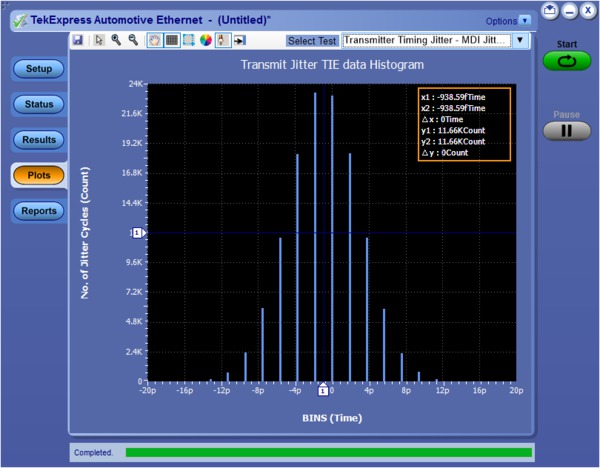
Task: Start the test run
Action: pyautogui.click(x=567, y=61)
